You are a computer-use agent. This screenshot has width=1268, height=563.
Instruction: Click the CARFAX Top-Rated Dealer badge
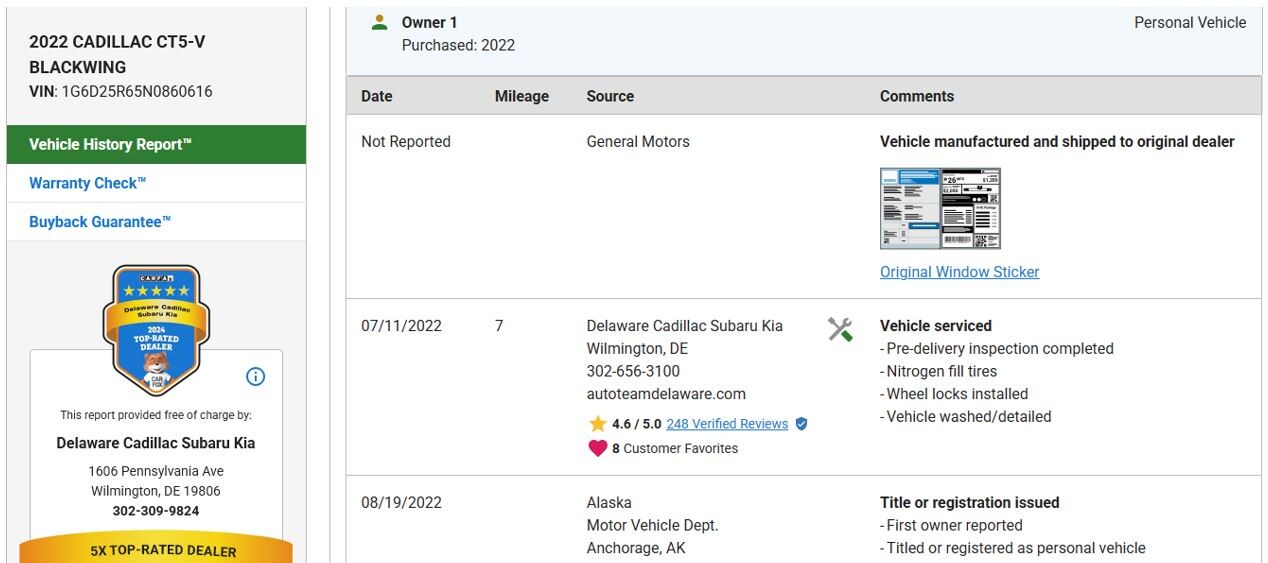click(x=156, y=329)
